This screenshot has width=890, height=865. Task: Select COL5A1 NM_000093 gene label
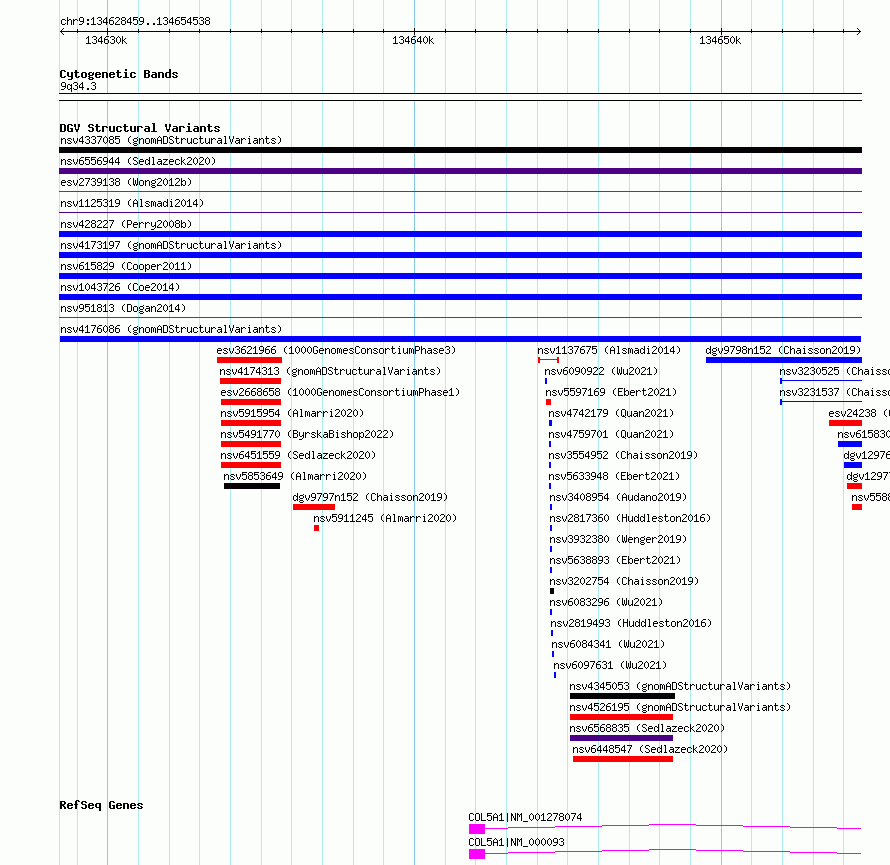[x=517, y=842]
